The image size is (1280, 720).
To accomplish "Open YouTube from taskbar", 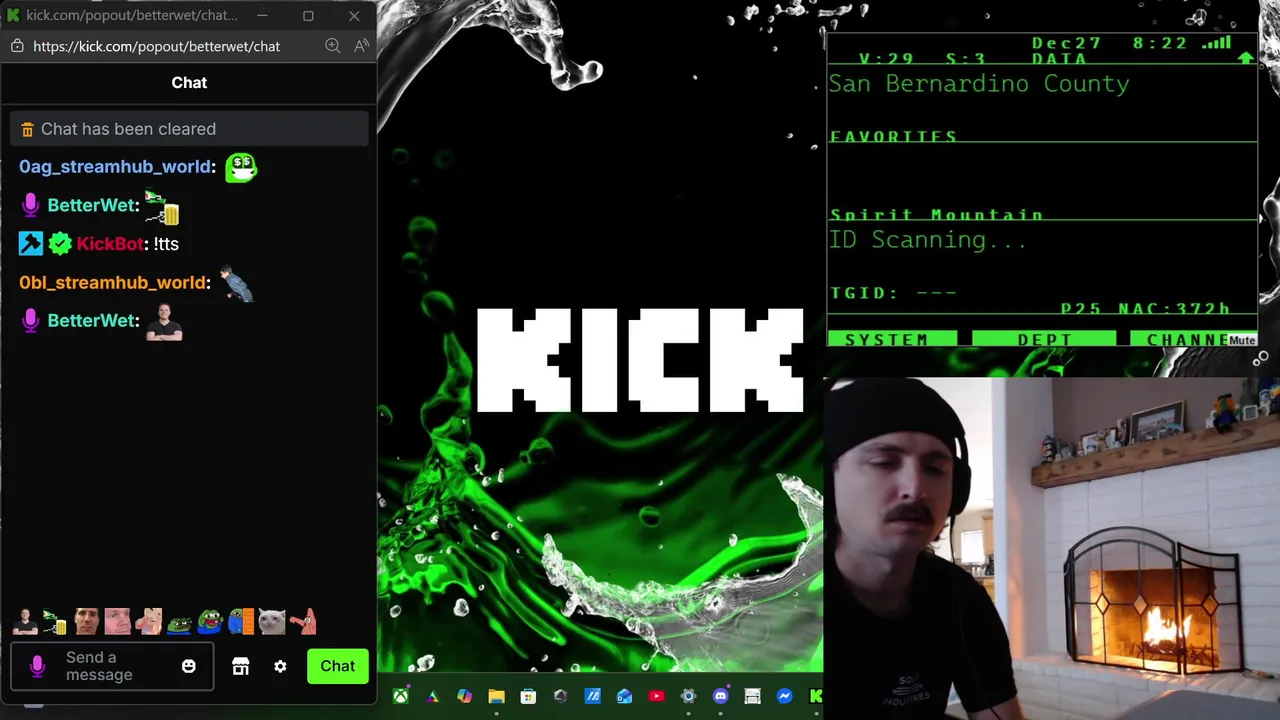I will click(x=656, y=696).
